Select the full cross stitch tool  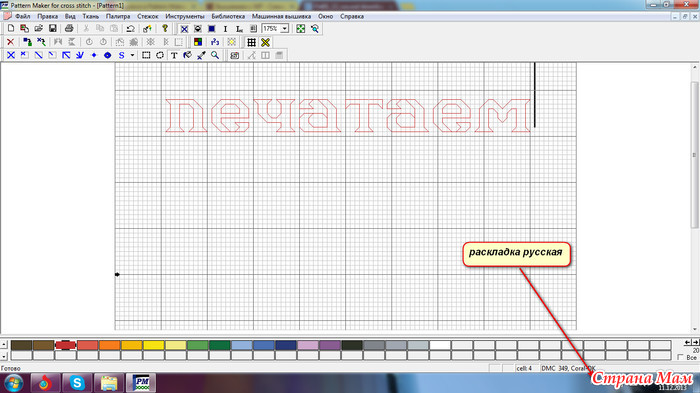pyautogui.click(x=11, y=55)
